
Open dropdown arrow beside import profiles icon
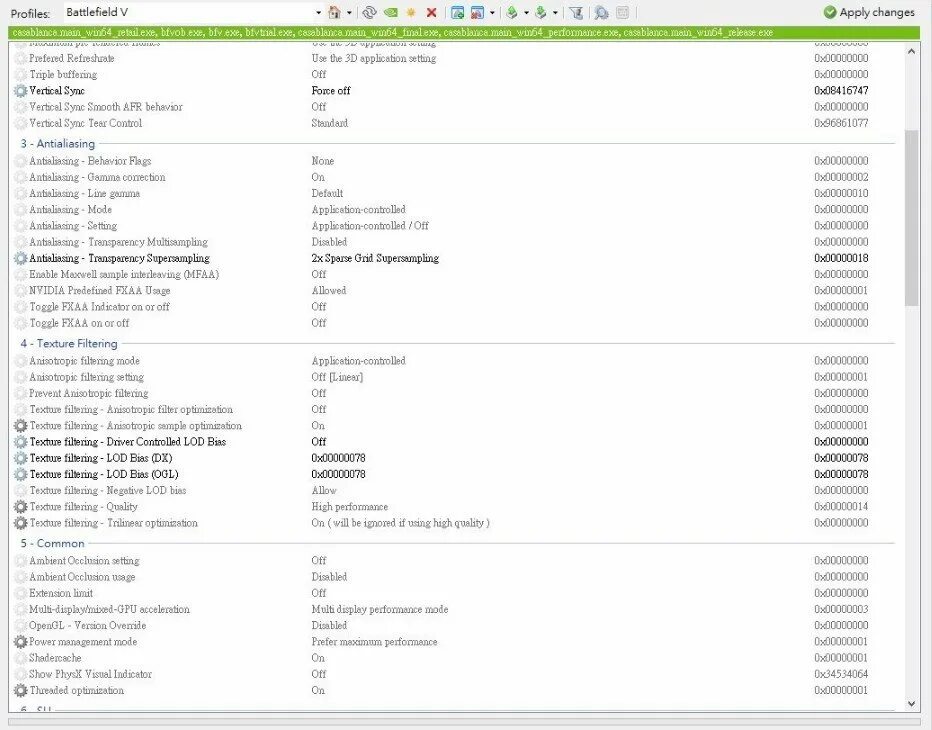click(555, 12)
